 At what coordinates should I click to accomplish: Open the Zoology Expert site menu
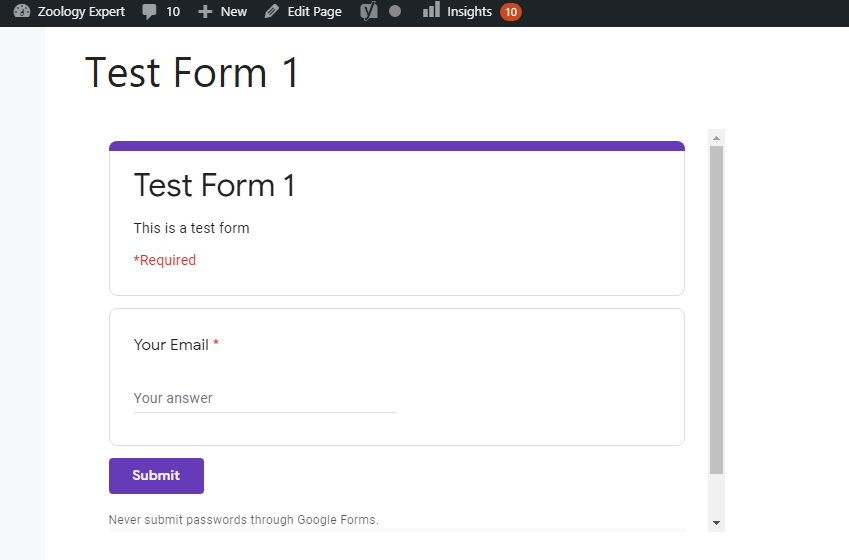coord(81,12)
